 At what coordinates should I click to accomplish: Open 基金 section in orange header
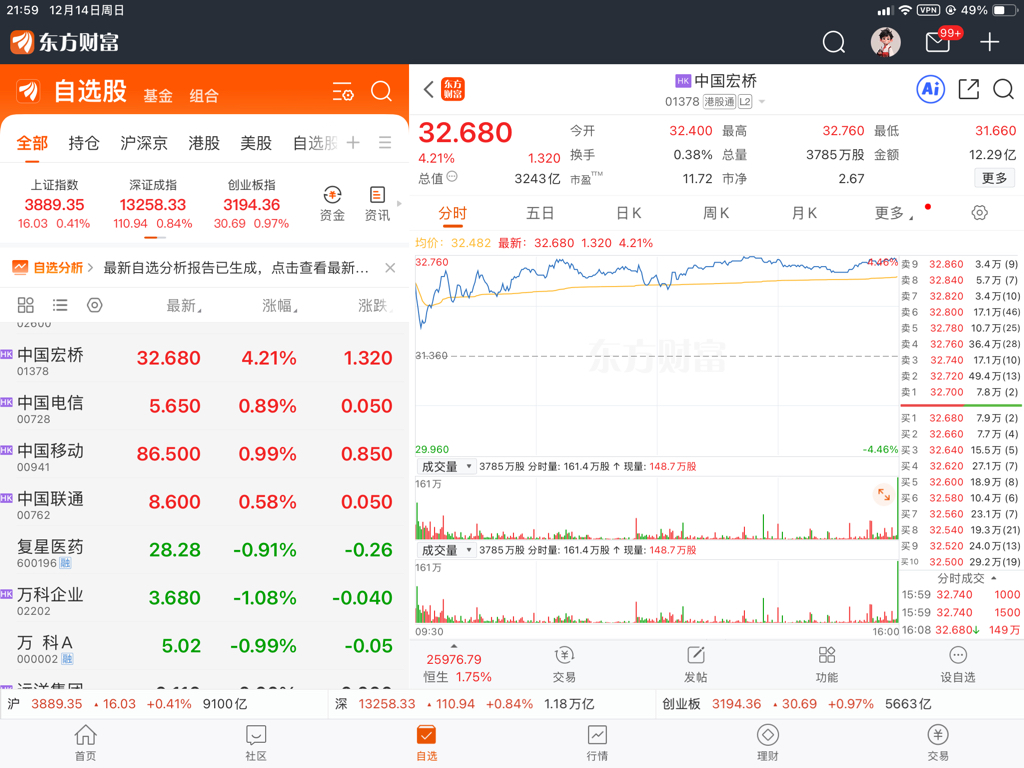tap(158, 96)
